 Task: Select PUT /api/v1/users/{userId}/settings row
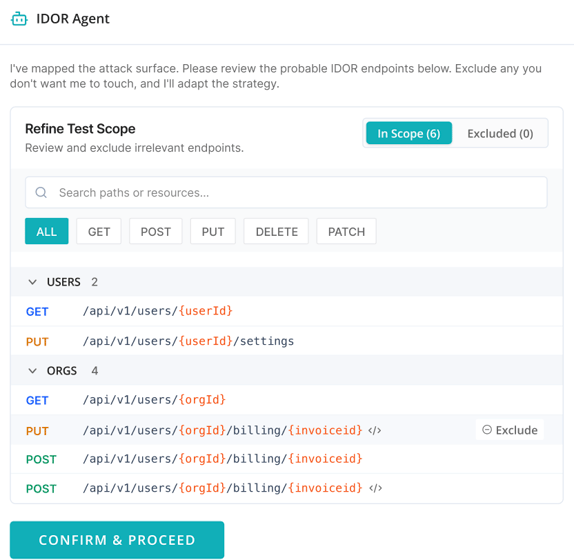click(x=287, y=341)
